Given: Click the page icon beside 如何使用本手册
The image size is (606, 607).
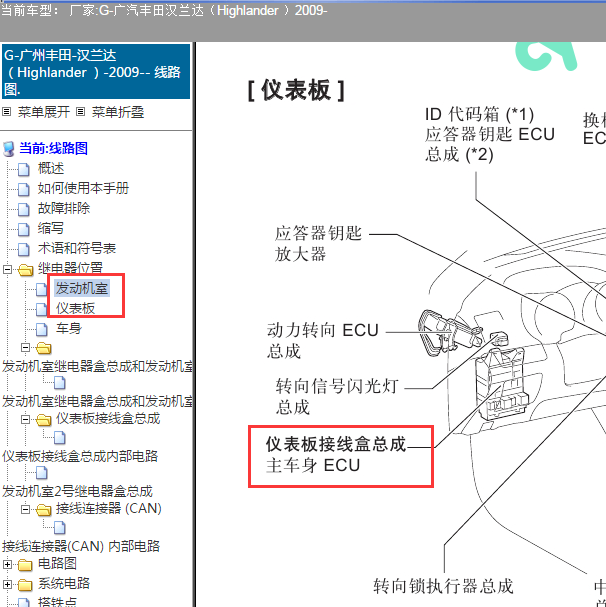Looking at the screenshot, I should [24, 189].
